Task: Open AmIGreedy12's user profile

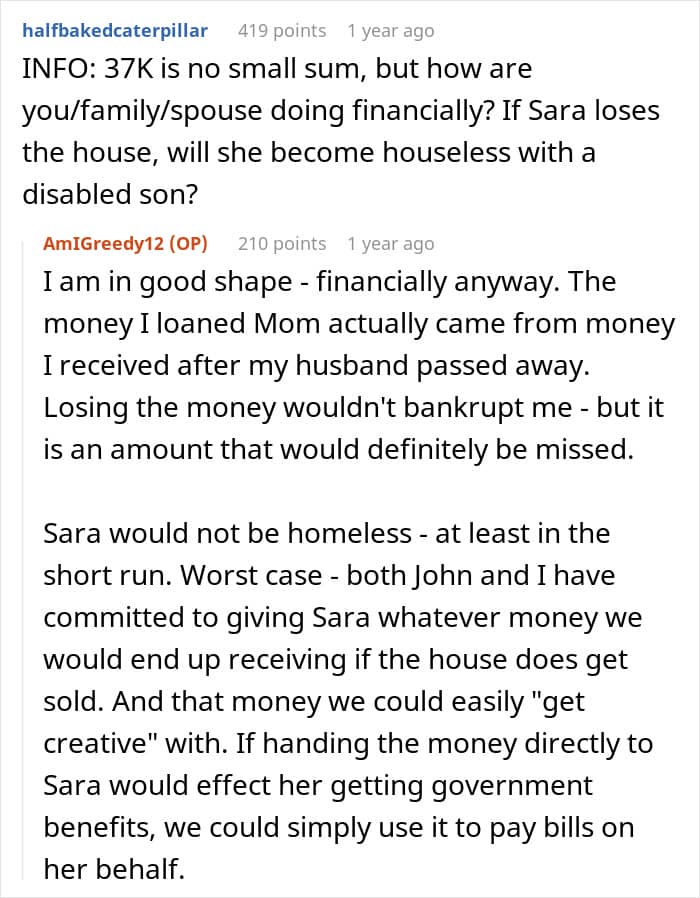Action: (104, 243)
